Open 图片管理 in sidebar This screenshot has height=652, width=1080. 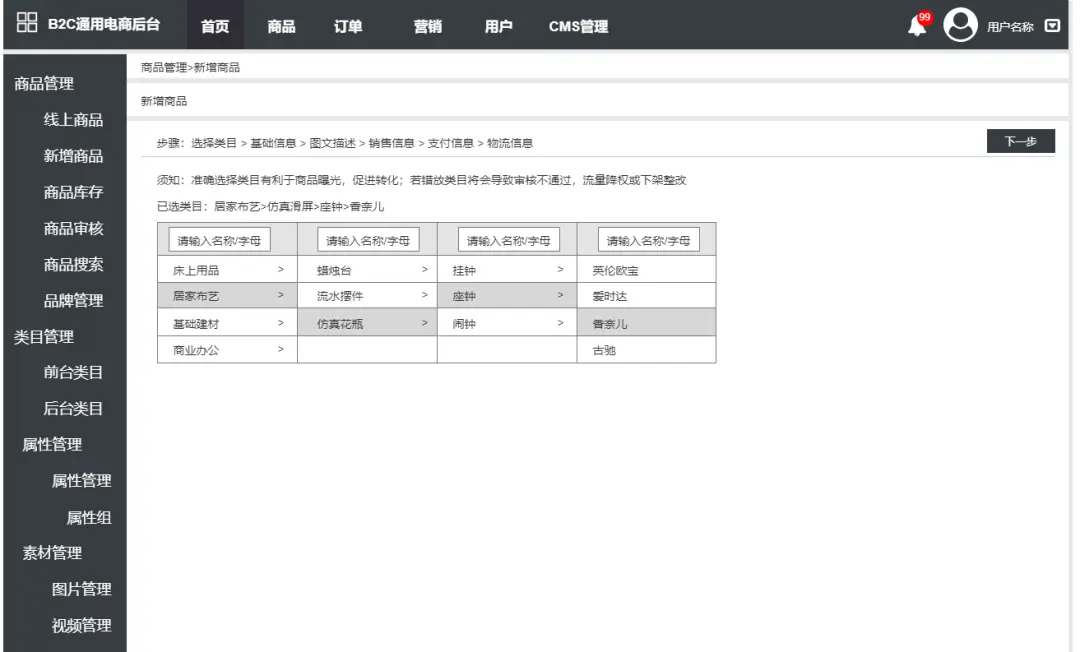click(x=81, y=589)
